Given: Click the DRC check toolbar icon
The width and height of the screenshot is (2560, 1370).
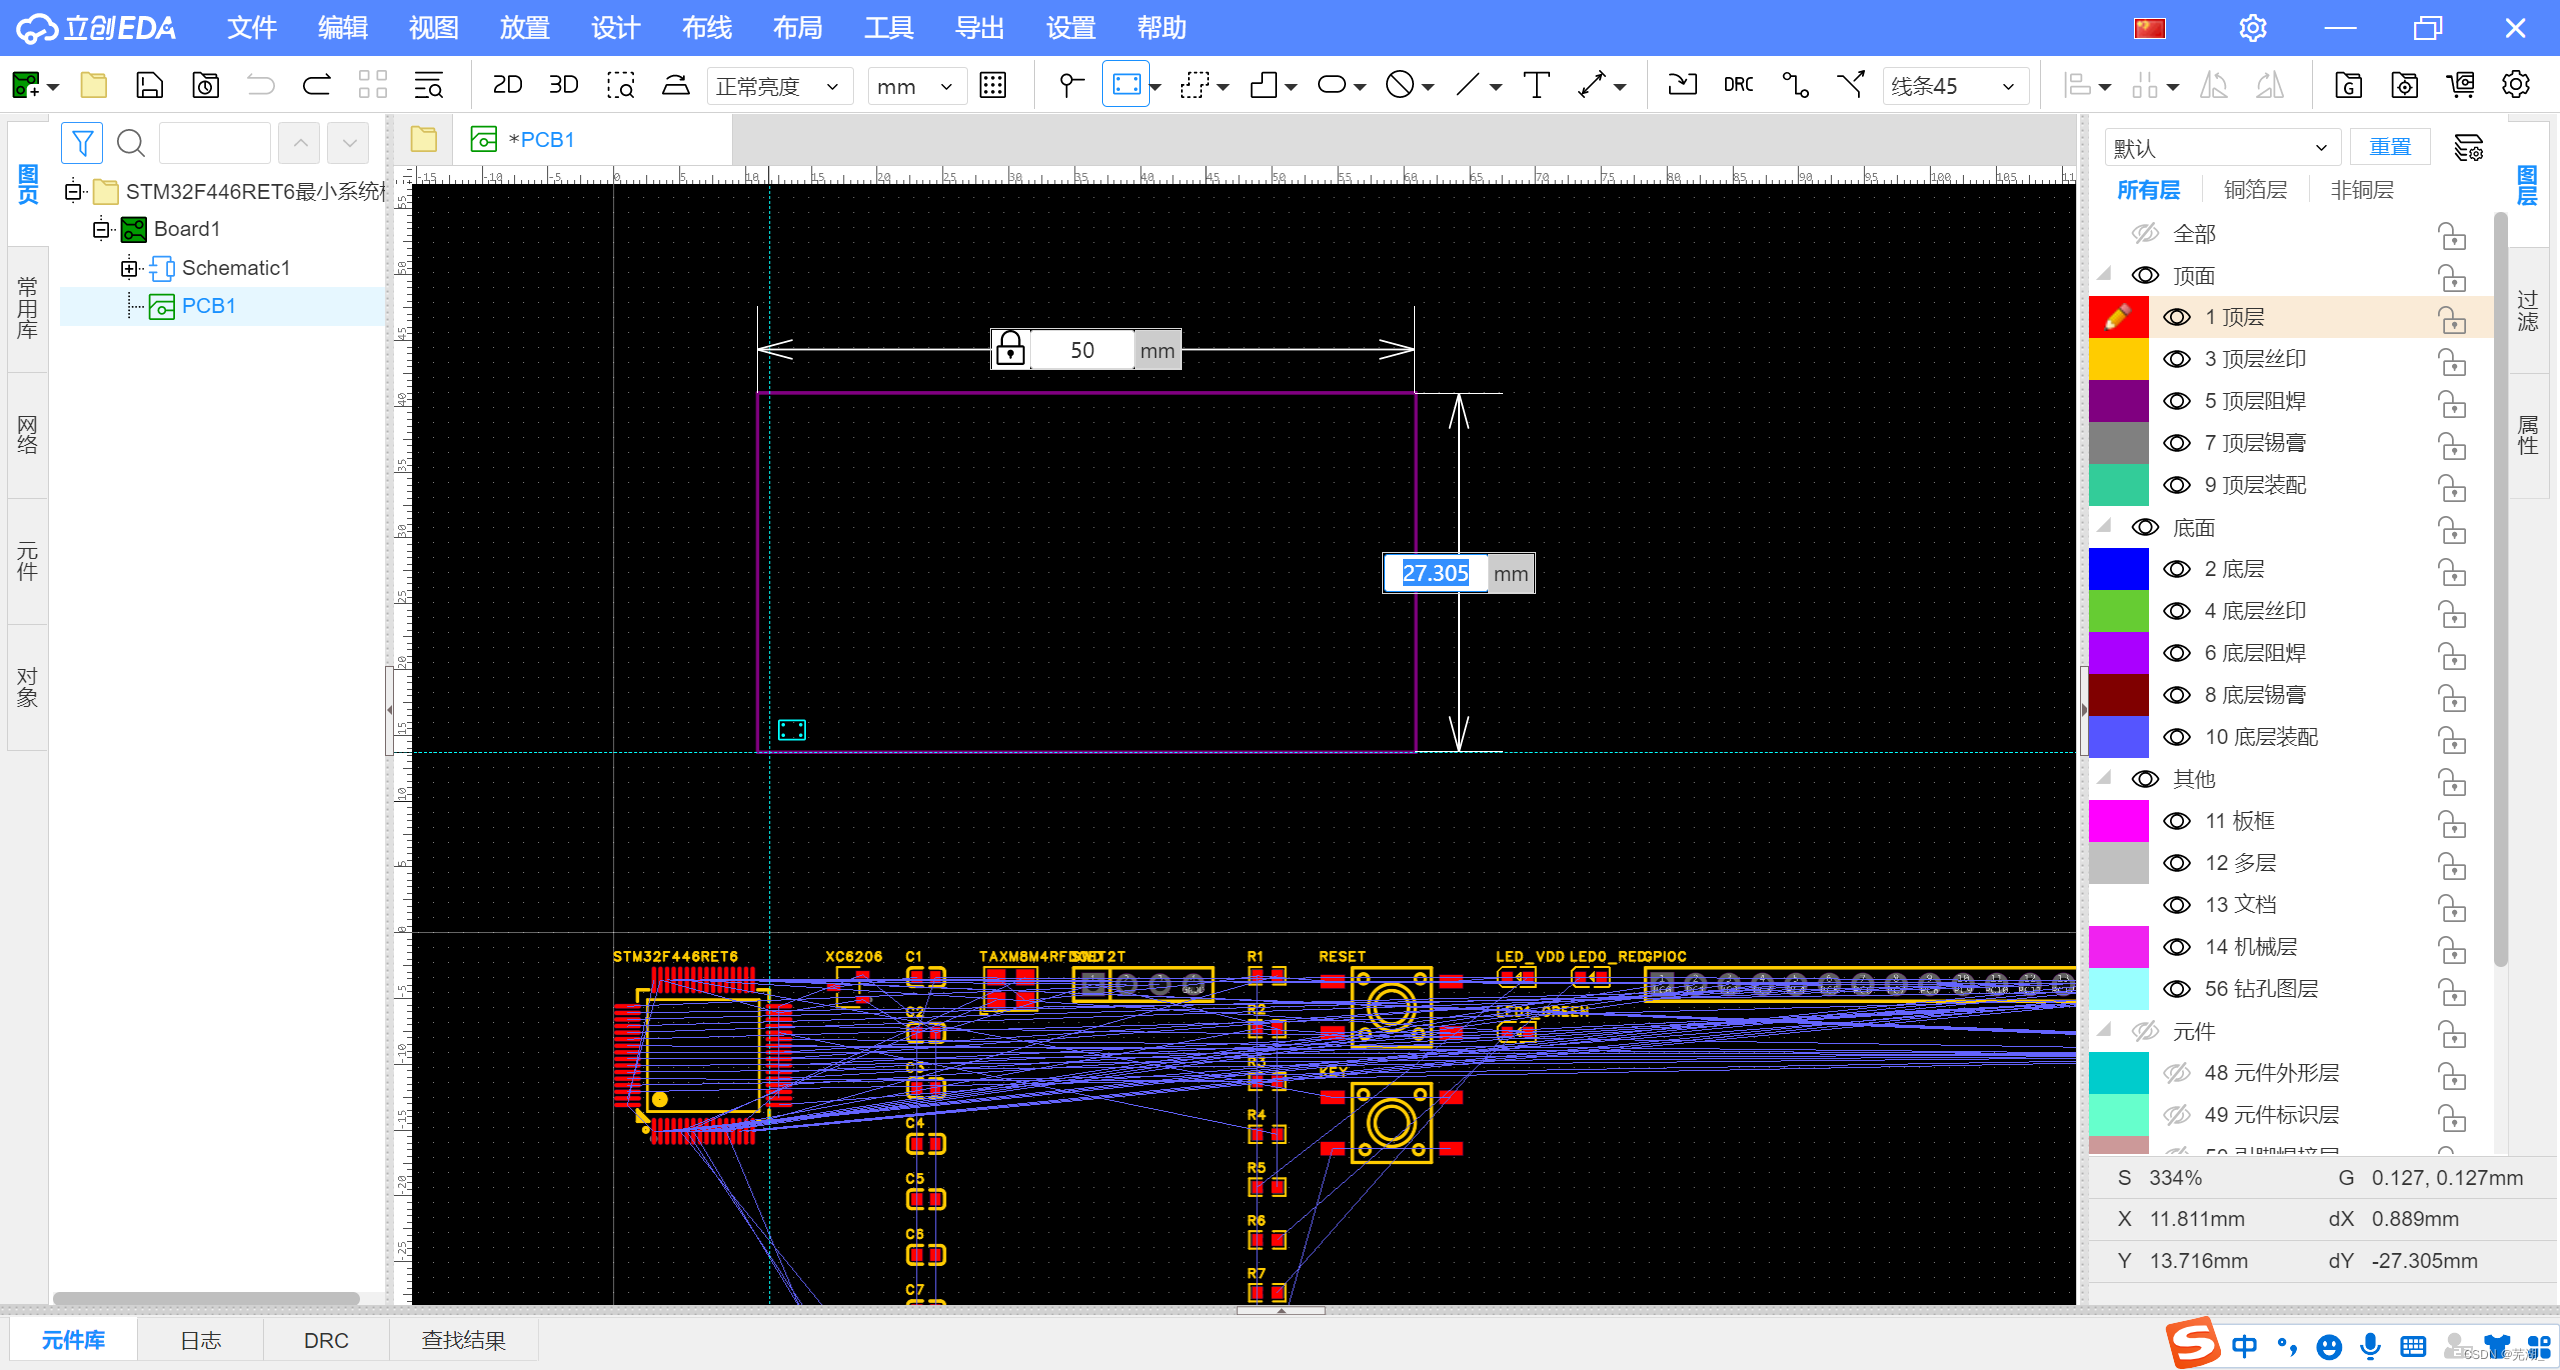Looking at the screenshot, I should click(x=1738, y=85).
